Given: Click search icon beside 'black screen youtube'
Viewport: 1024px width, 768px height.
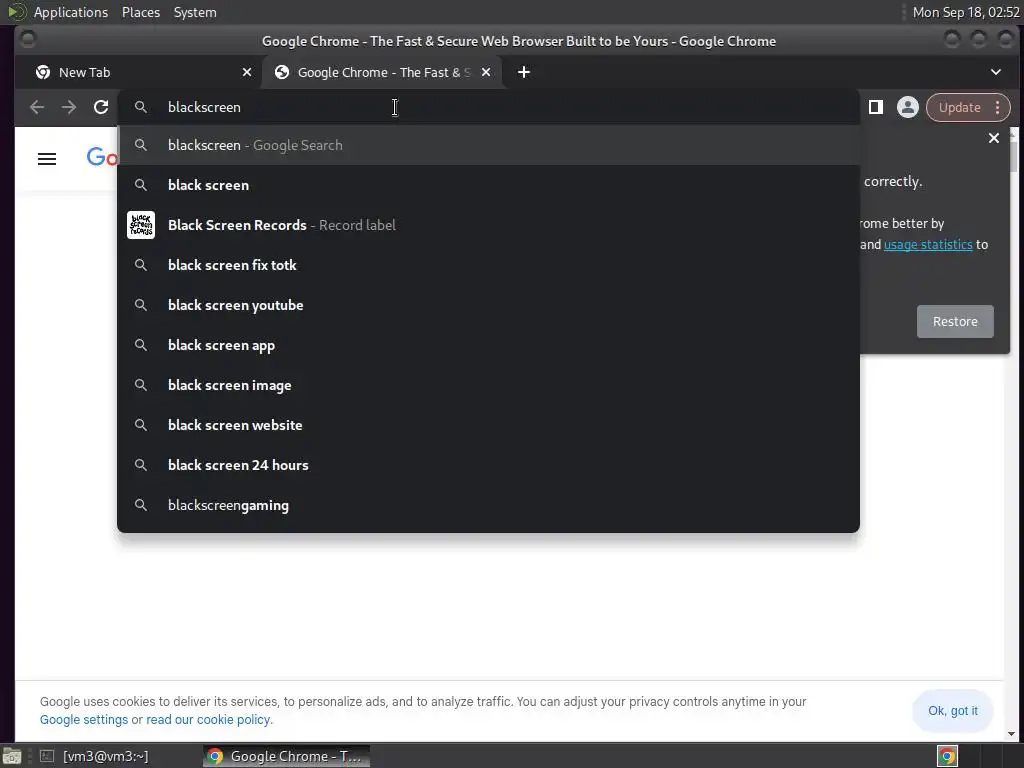Looking at the screenshot, I should pyautogui.click(x=140, y=305).
